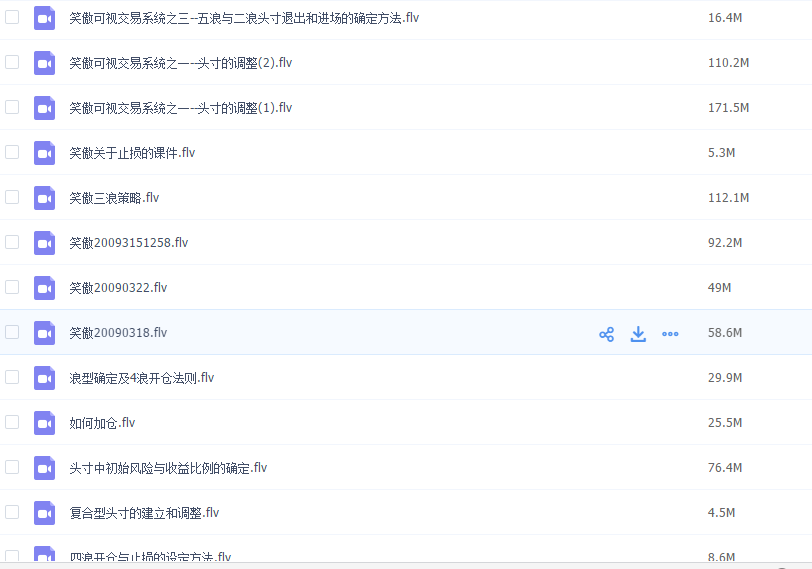Click video icon for 浪型确定及4浪开仓法则.flv

44,378
